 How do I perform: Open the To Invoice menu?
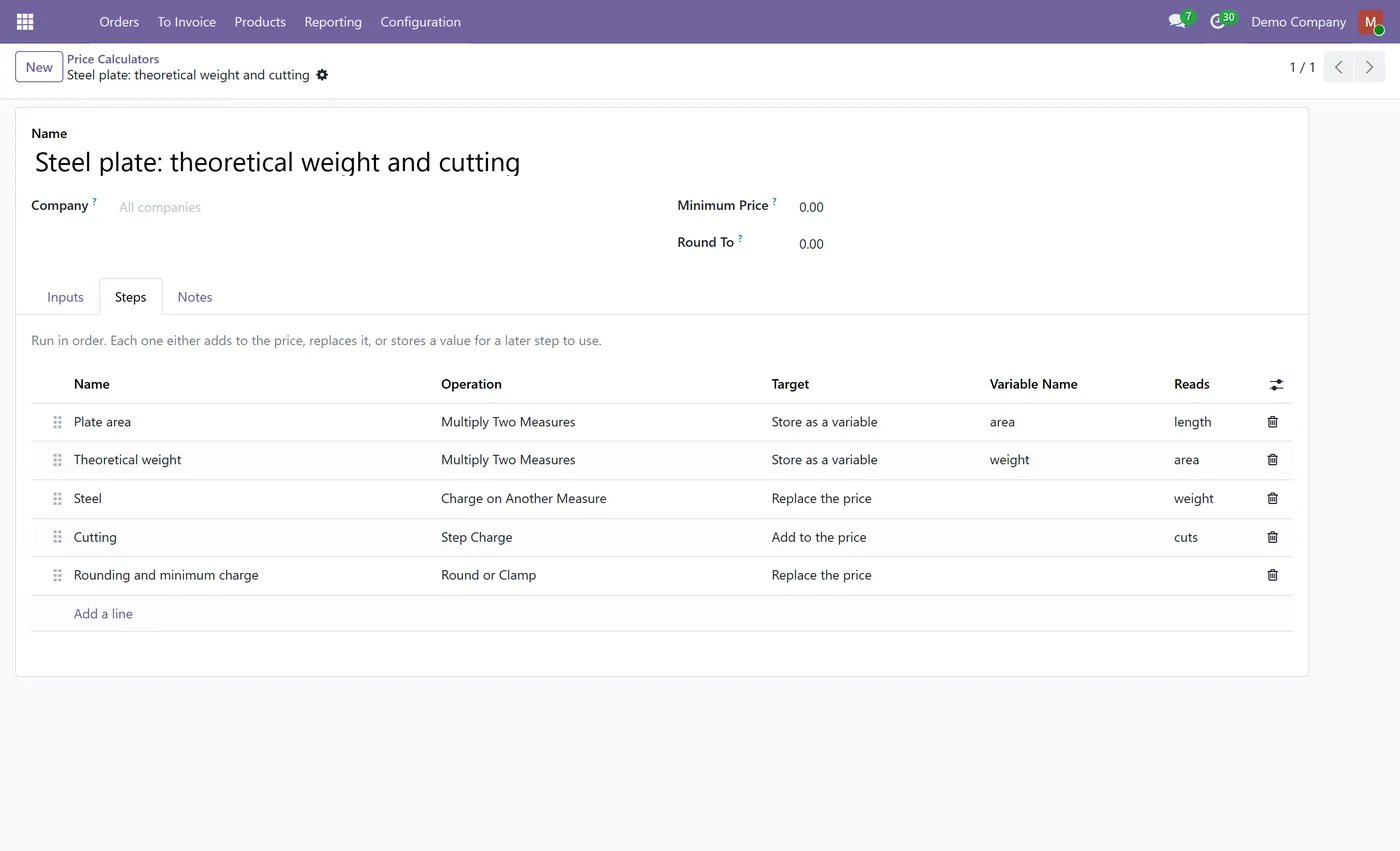point(186,21)
